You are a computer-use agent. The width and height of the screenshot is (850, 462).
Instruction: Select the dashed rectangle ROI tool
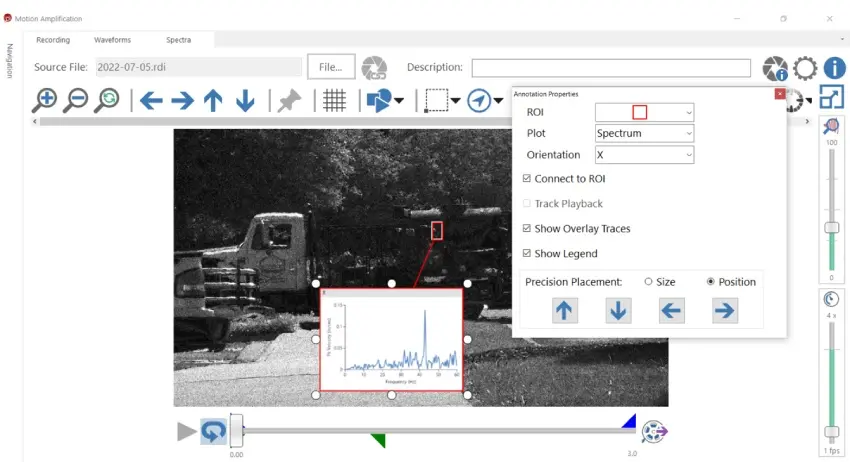[436, 101]
